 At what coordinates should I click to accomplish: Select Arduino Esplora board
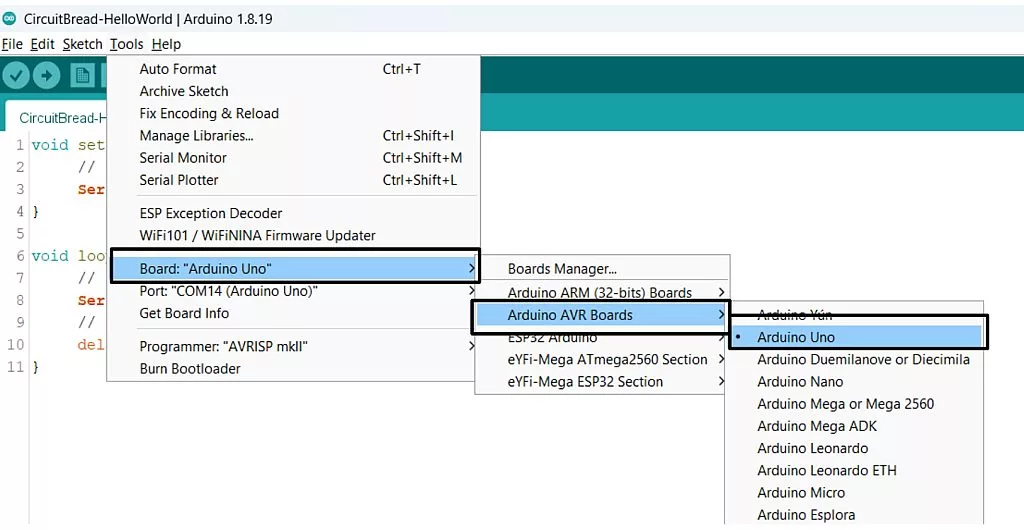tap(855, 515)
